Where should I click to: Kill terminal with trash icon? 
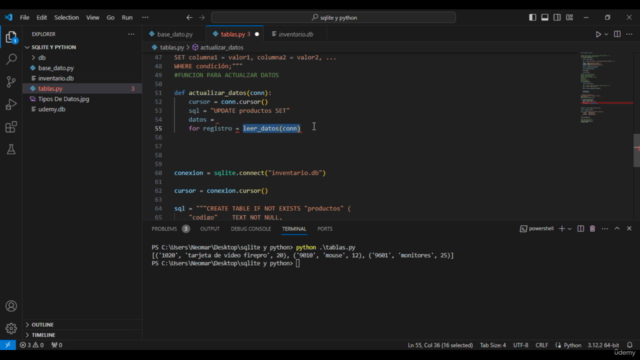pyautogui.click(x=592, y=229)
